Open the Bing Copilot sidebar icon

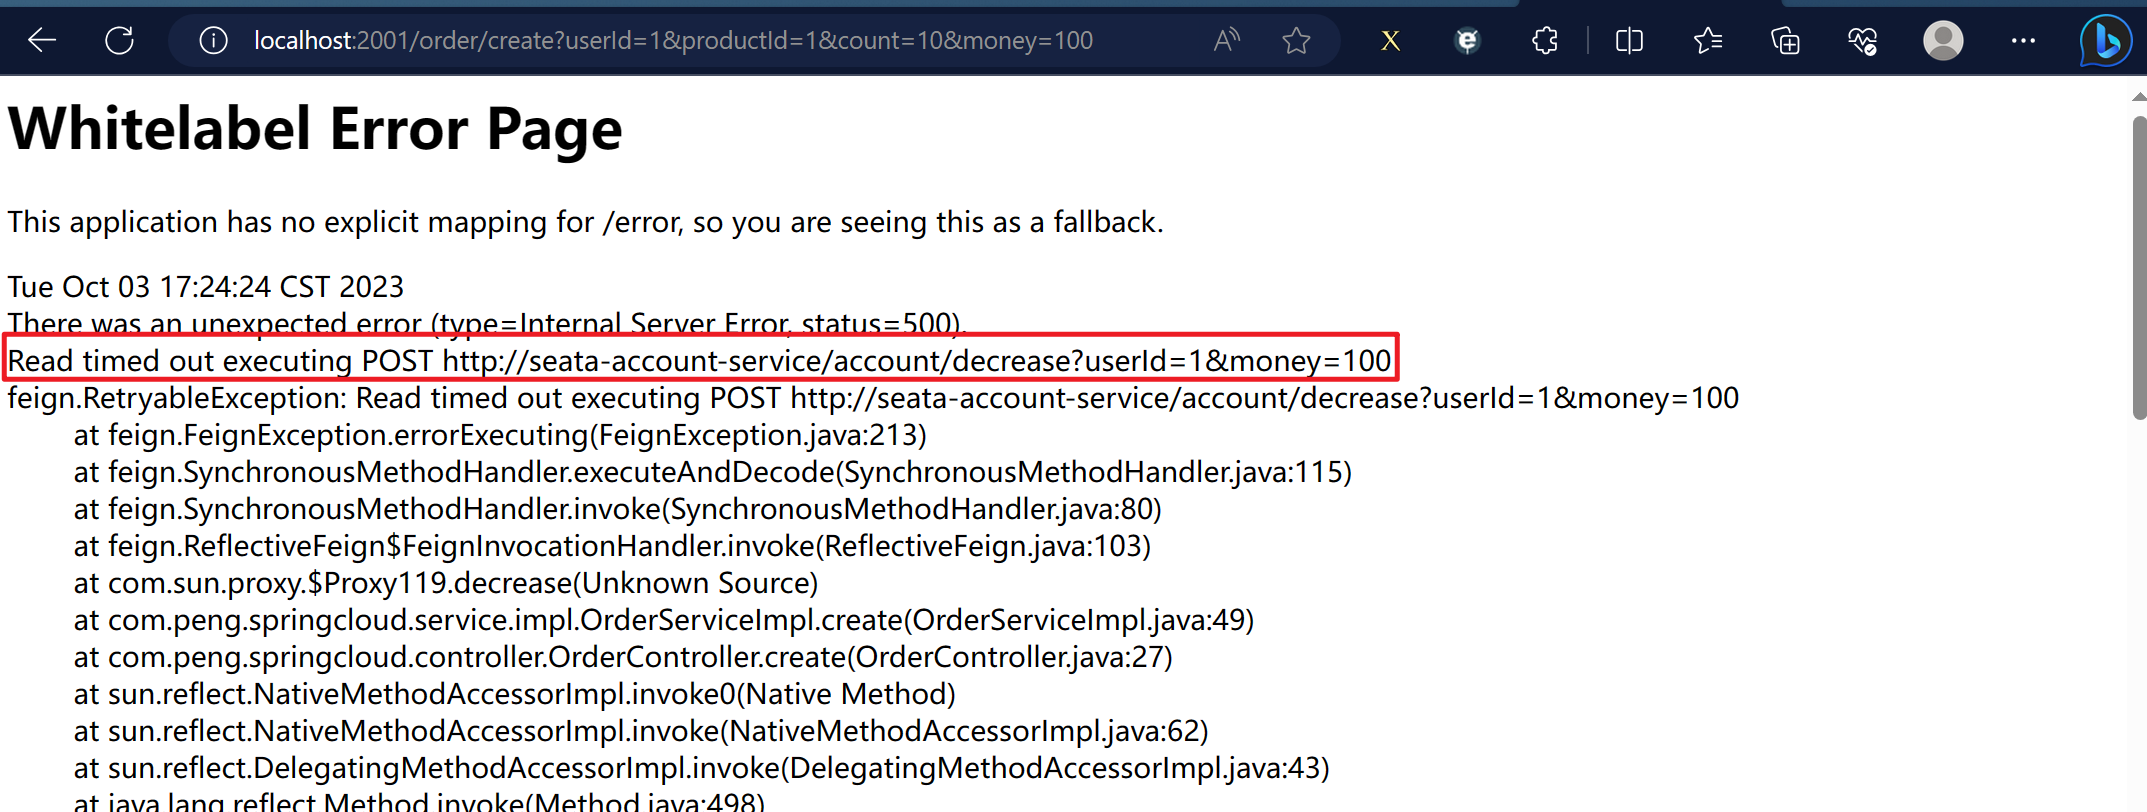point(2105,40)
